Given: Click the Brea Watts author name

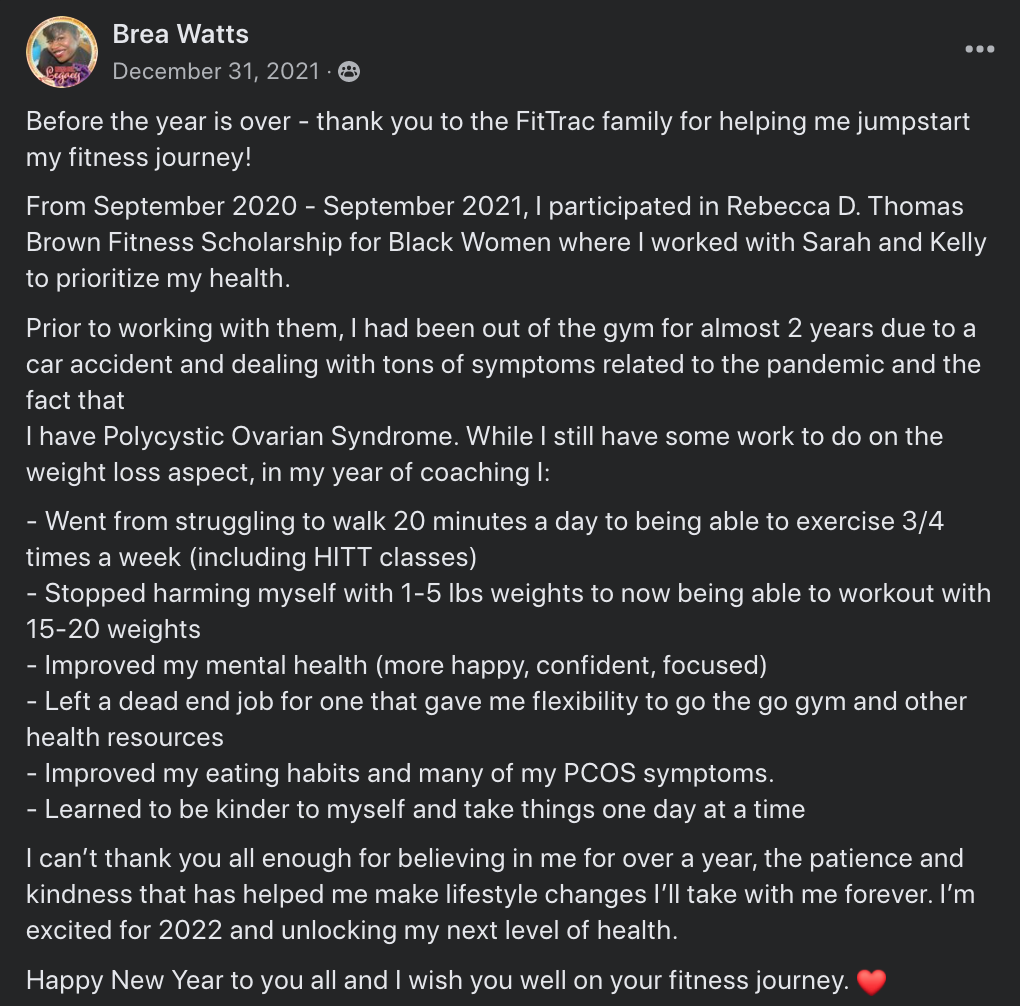Looking at the screenshot, I should (x=180, y=34).
